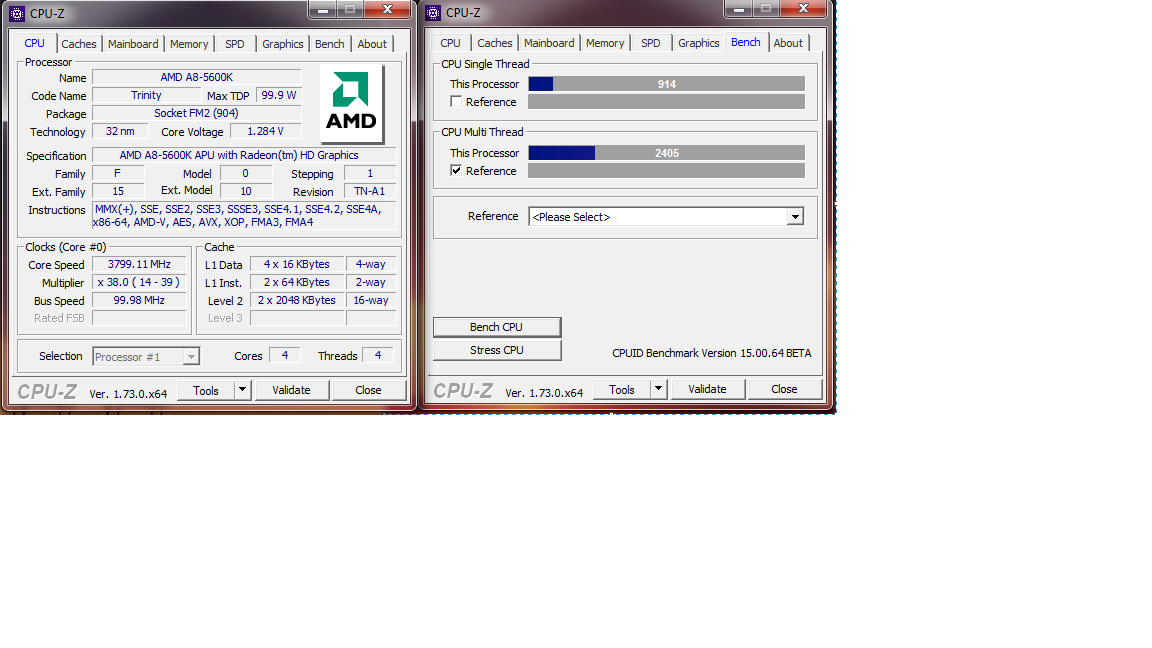Click CPU-Z app icon in left window title

point(17,13)
